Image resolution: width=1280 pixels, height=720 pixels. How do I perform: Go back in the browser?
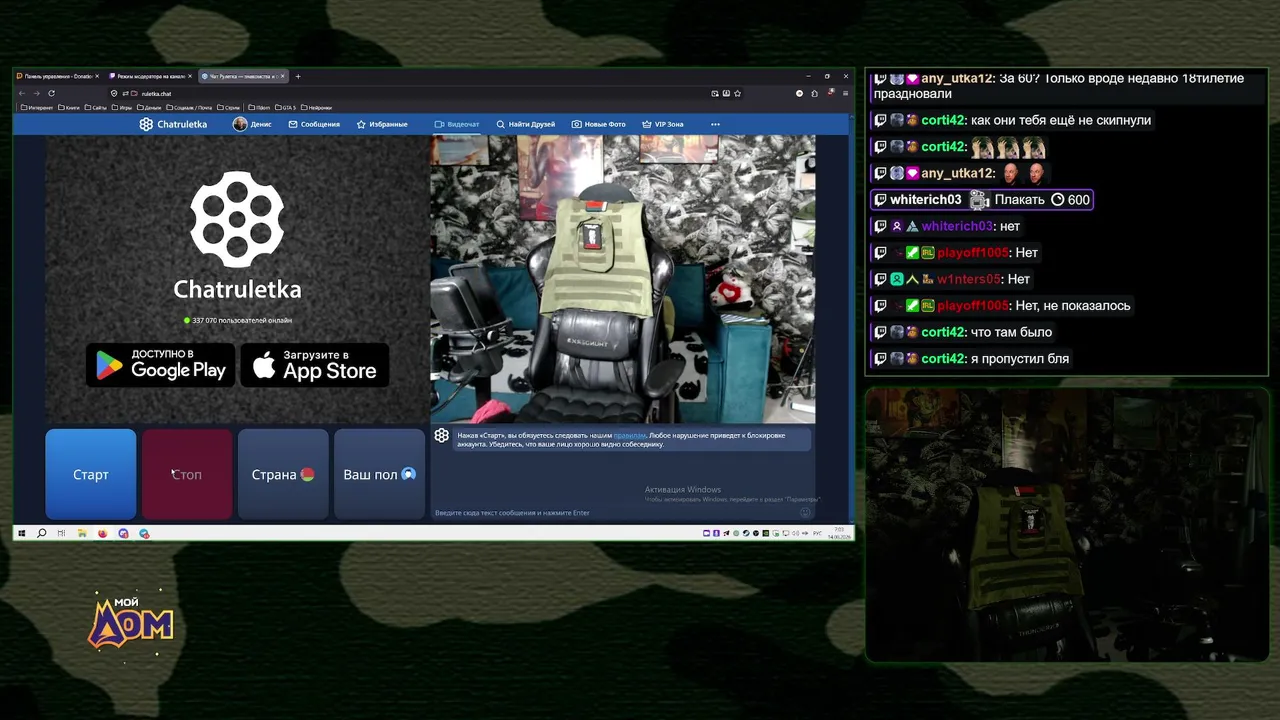(x=22, y=93)
